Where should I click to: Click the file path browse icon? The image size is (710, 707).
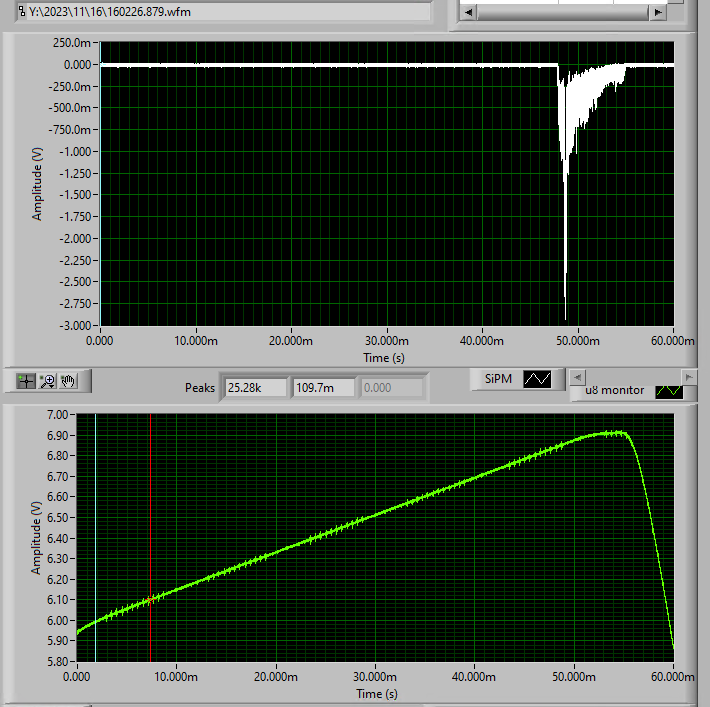click(x=21, y=11)
